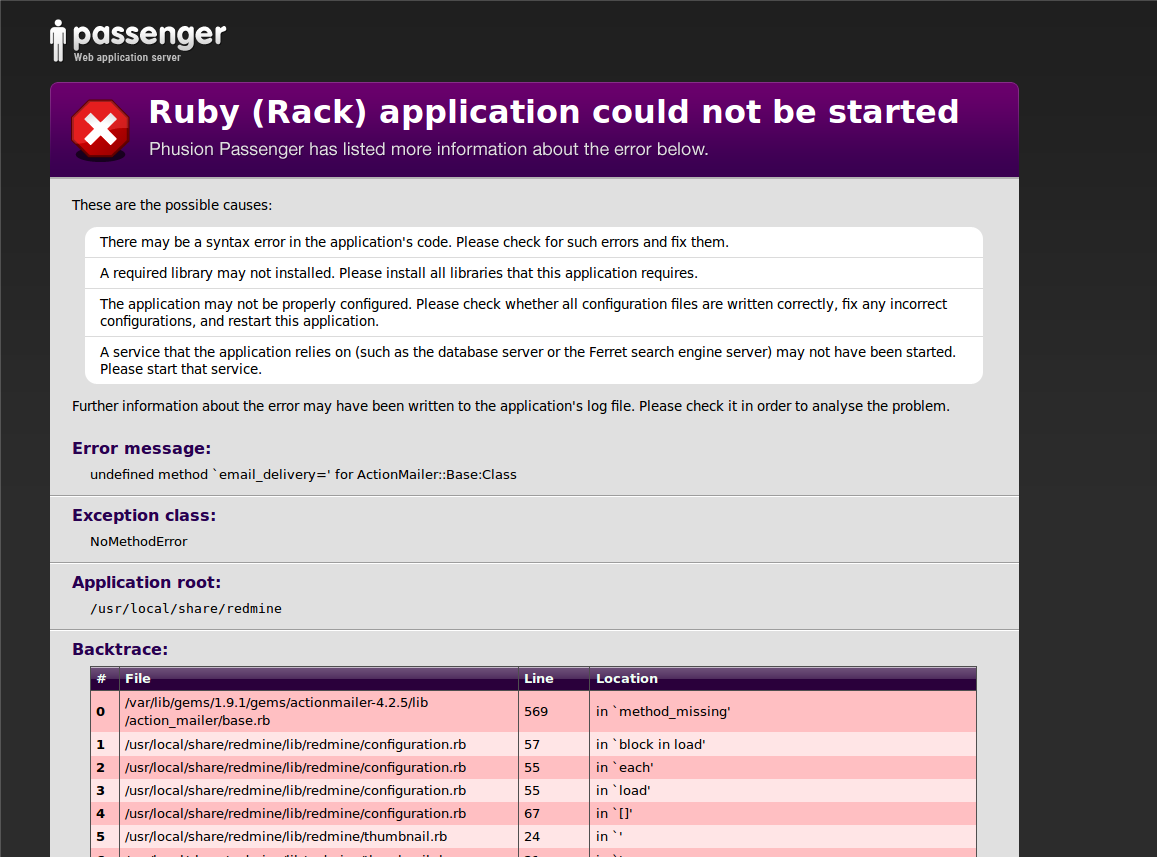Click the 'Backtrace:' section heading
Image resolution: width=1157 pixels, height=857 pixels.
tap(120, 649)
